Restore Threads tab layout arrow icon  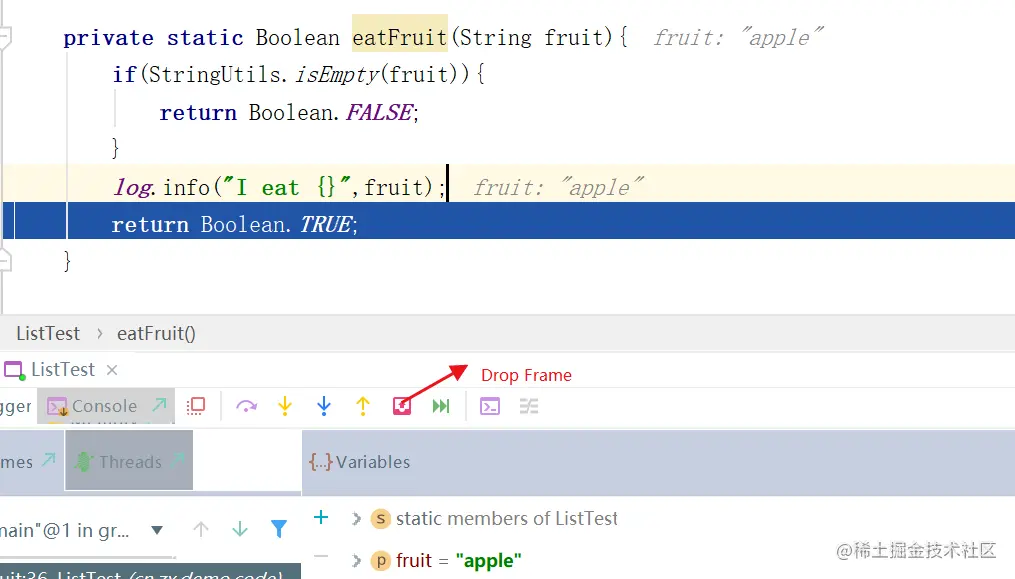[x=179, y=460]
